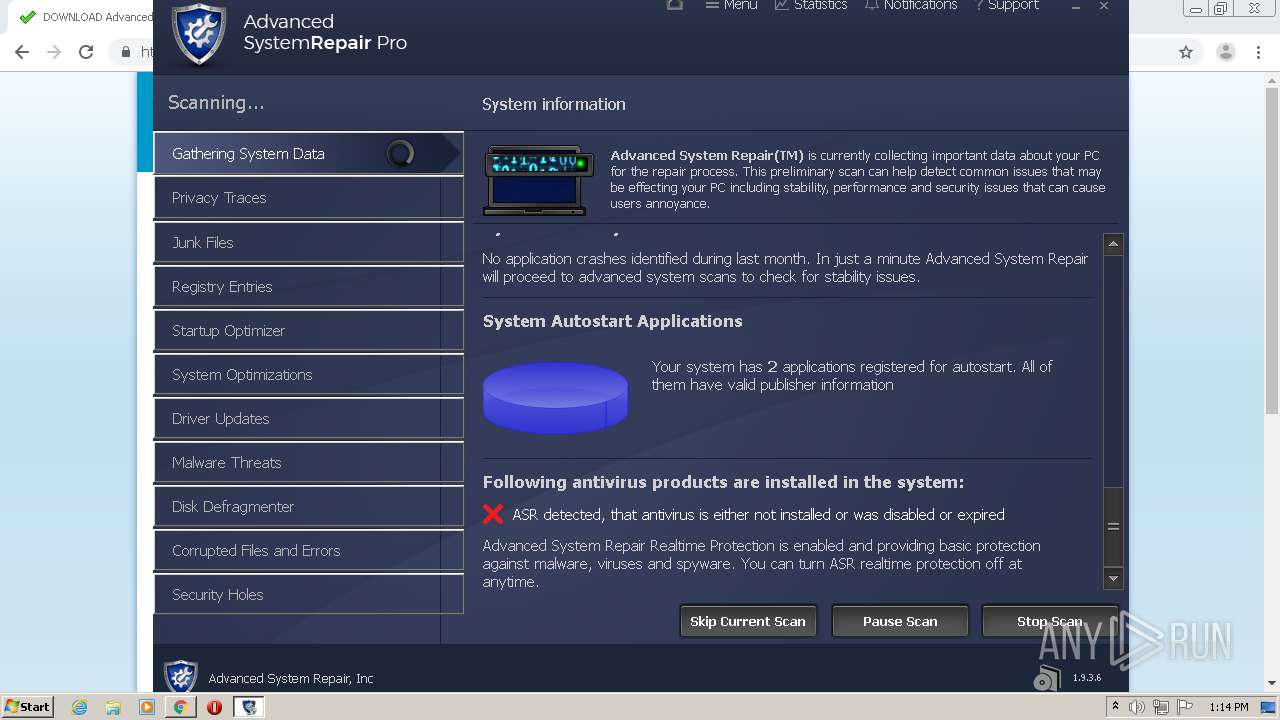This screenshot has height=720, width=1280.
Task: Select Registry Entries scan step
Action: 308,286
